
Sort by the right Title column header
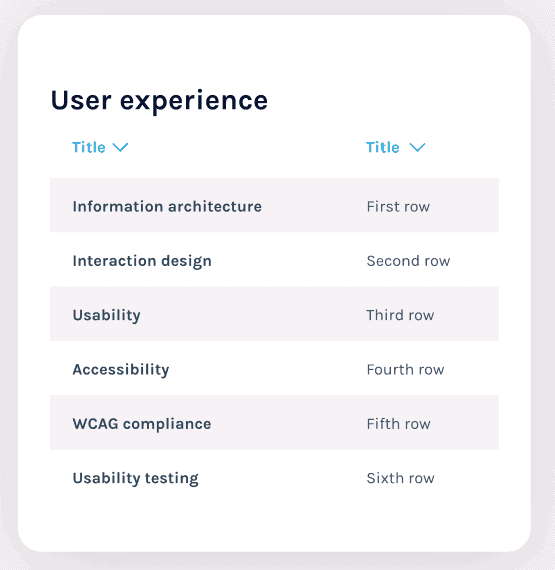395,148
